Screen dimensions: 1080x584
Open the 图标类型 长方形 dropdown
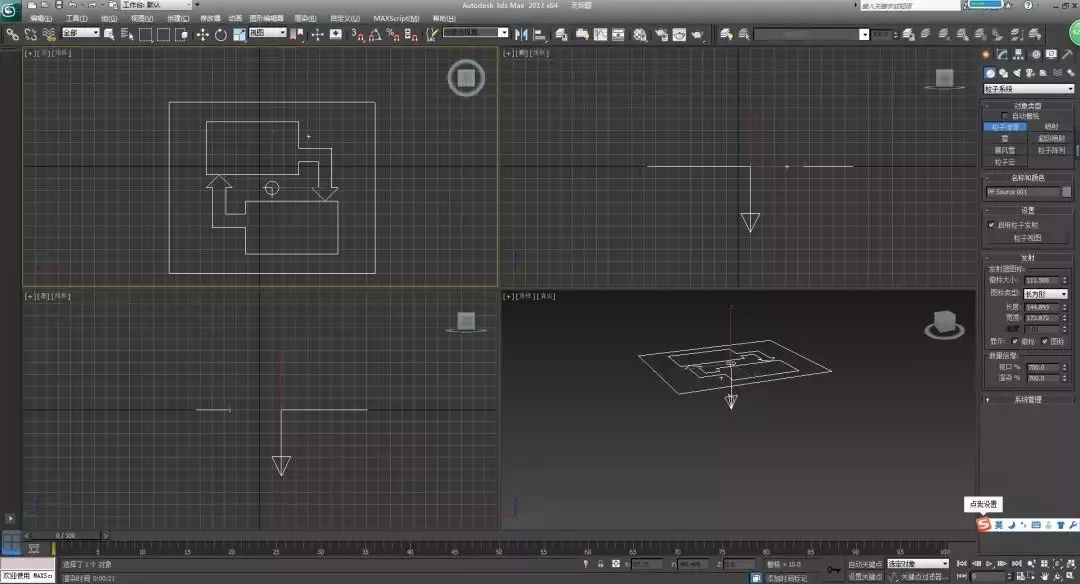1046,294
